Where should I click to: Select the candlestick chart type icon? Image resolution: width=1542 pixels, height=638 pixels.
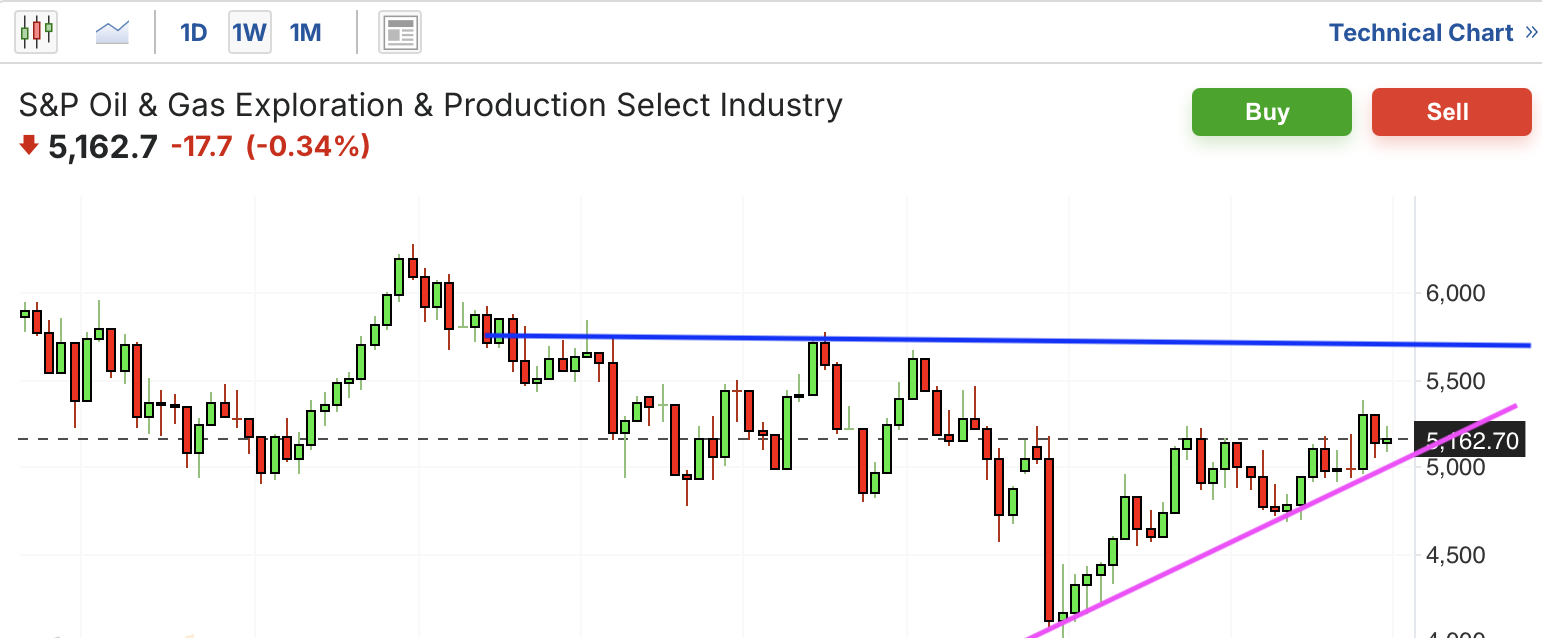pyautogui.click(x=36, y=32)
